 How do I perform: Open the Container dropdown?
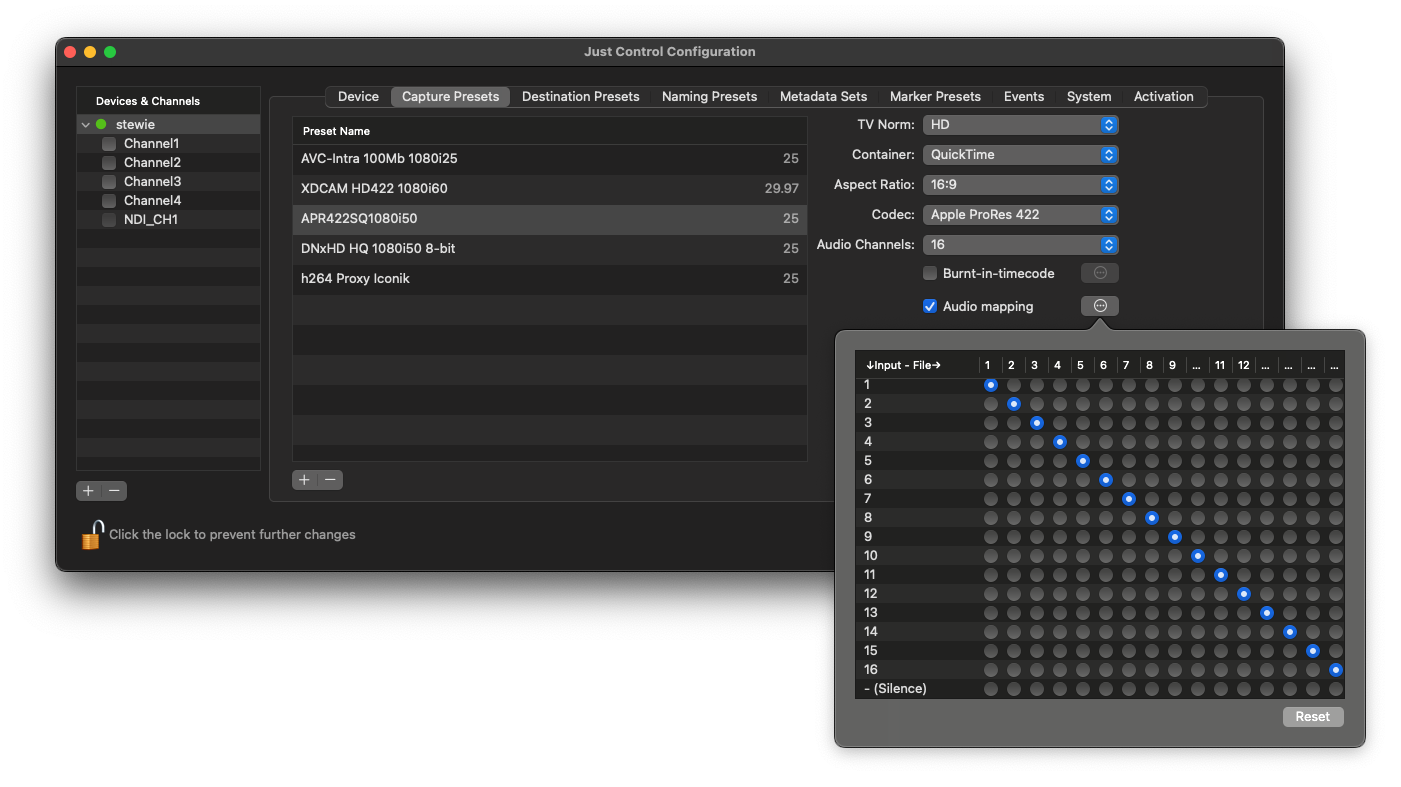[1021, 155]
